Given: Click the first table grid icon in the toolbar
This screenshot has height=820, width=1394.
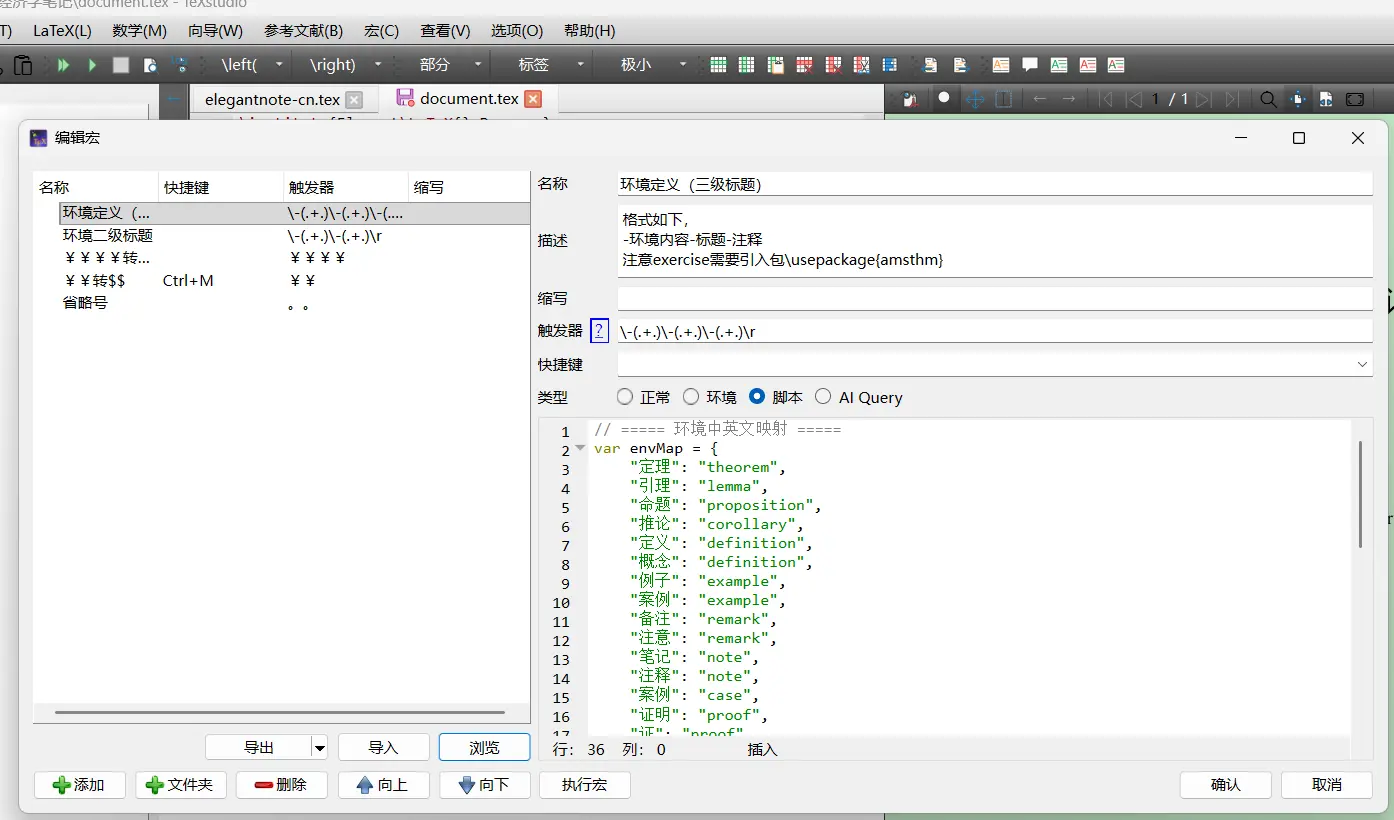Looking at the screenshot, I should 718,65.
